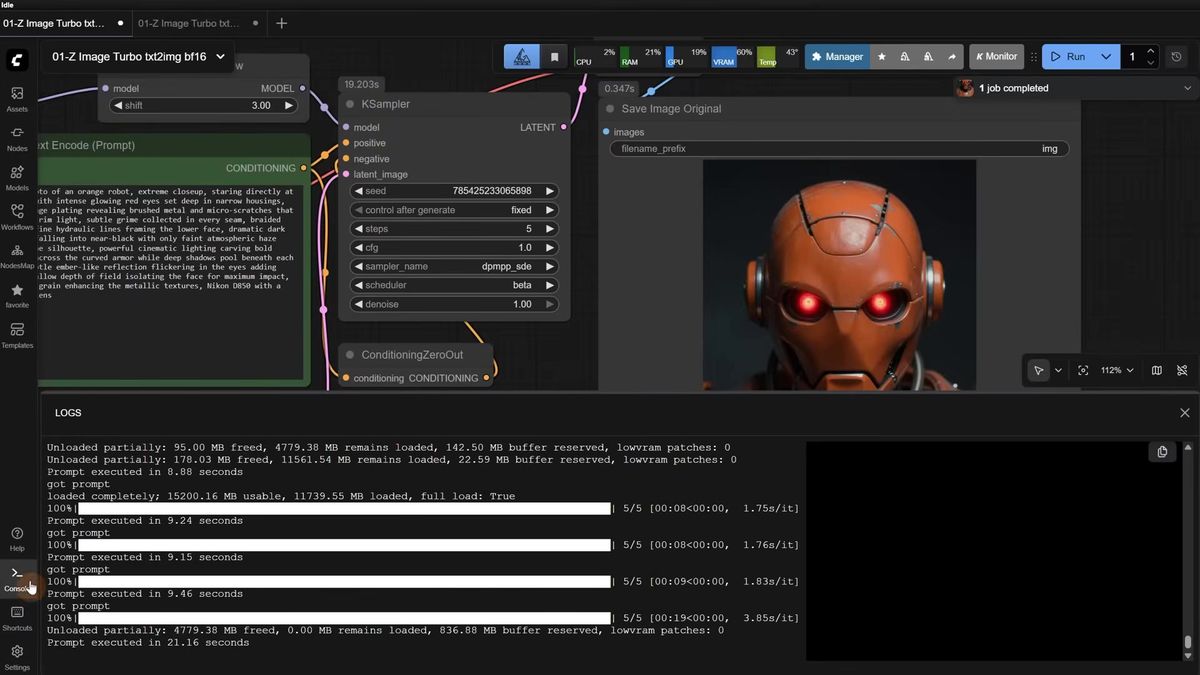Screen dimensions: 1200x675
Task: Add a new workflow tab
Action: click(281, 23)
